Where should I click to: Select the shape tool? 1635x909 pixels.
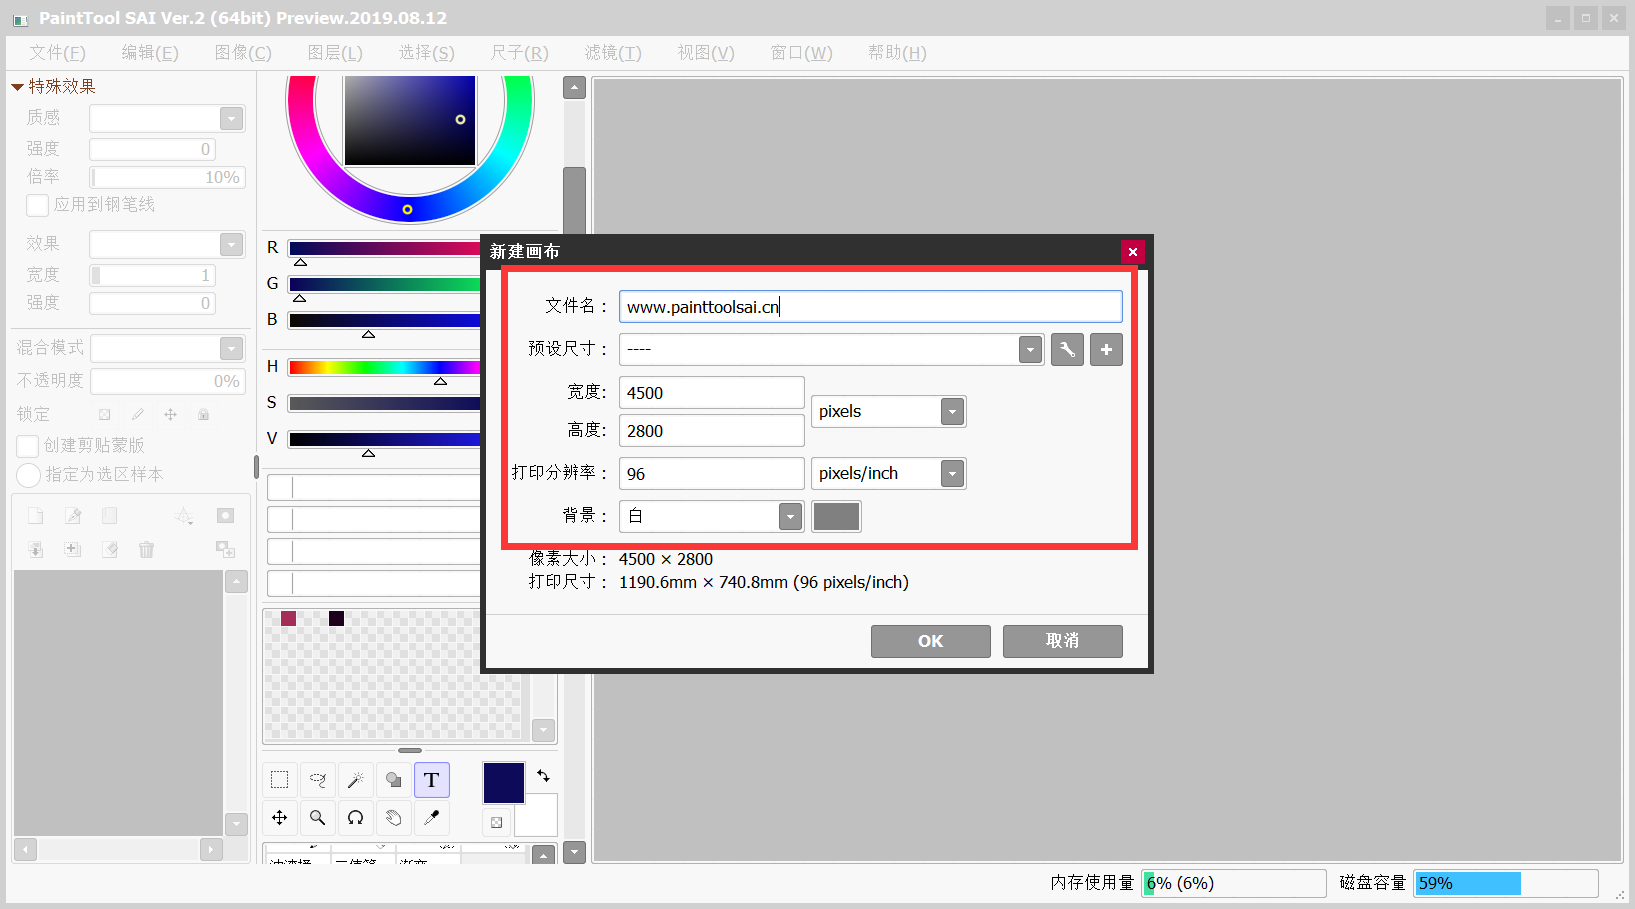(394, 780)
